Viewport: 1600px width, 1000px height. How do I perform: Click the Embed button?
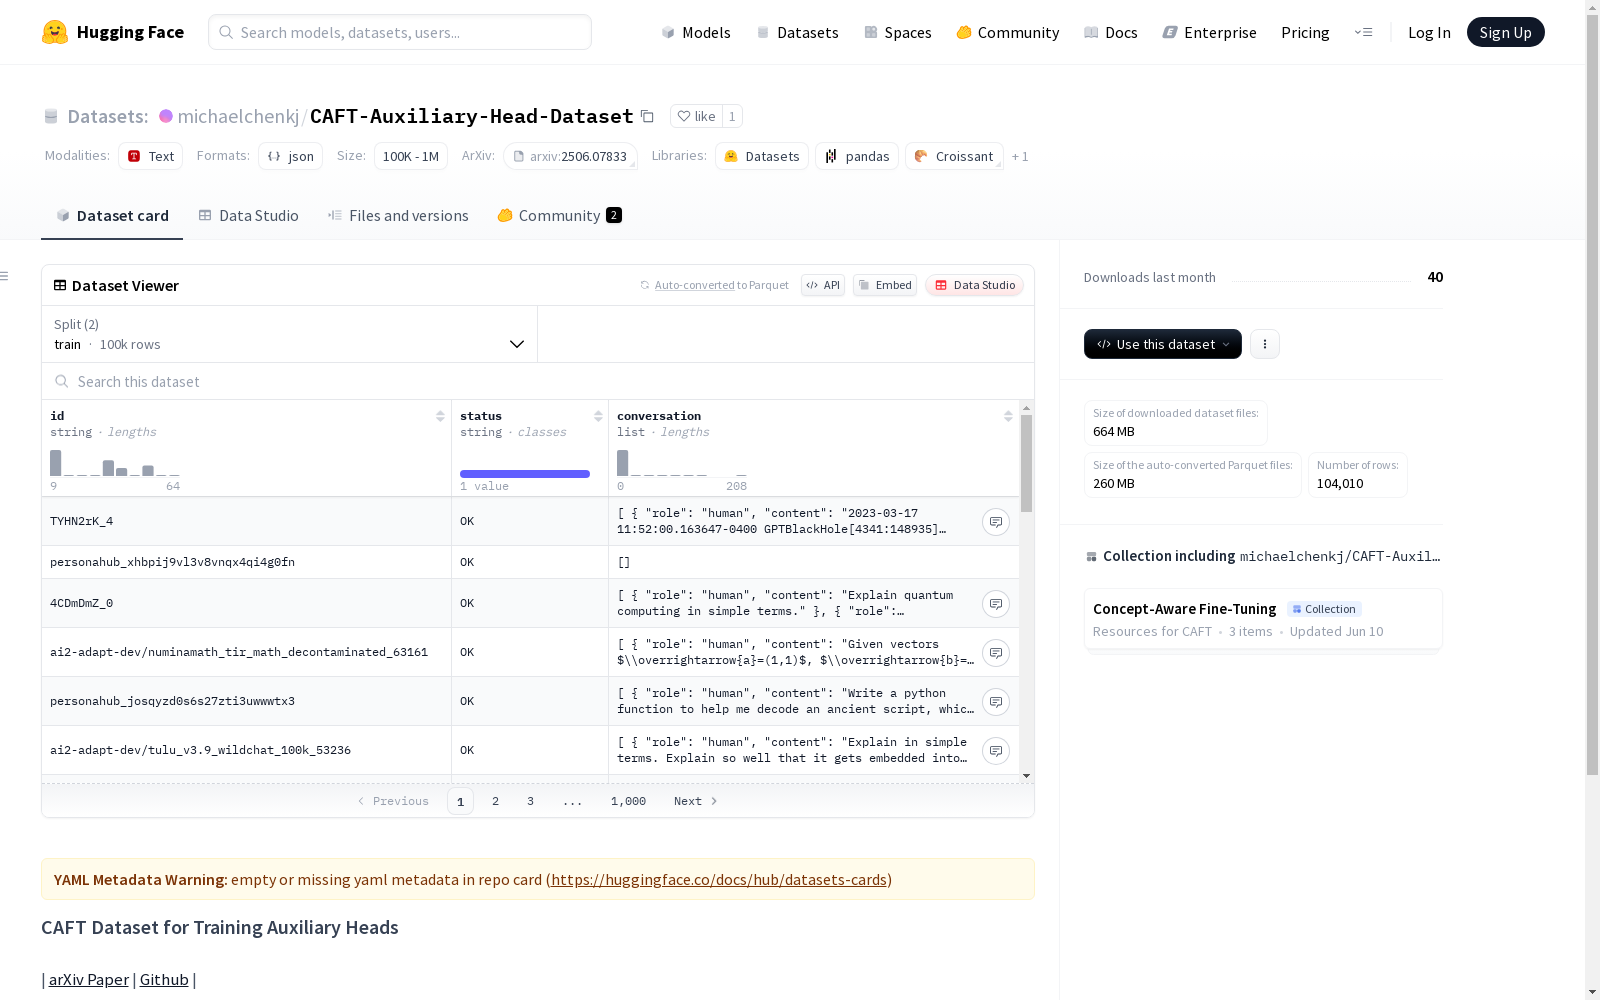click(885, 285)
